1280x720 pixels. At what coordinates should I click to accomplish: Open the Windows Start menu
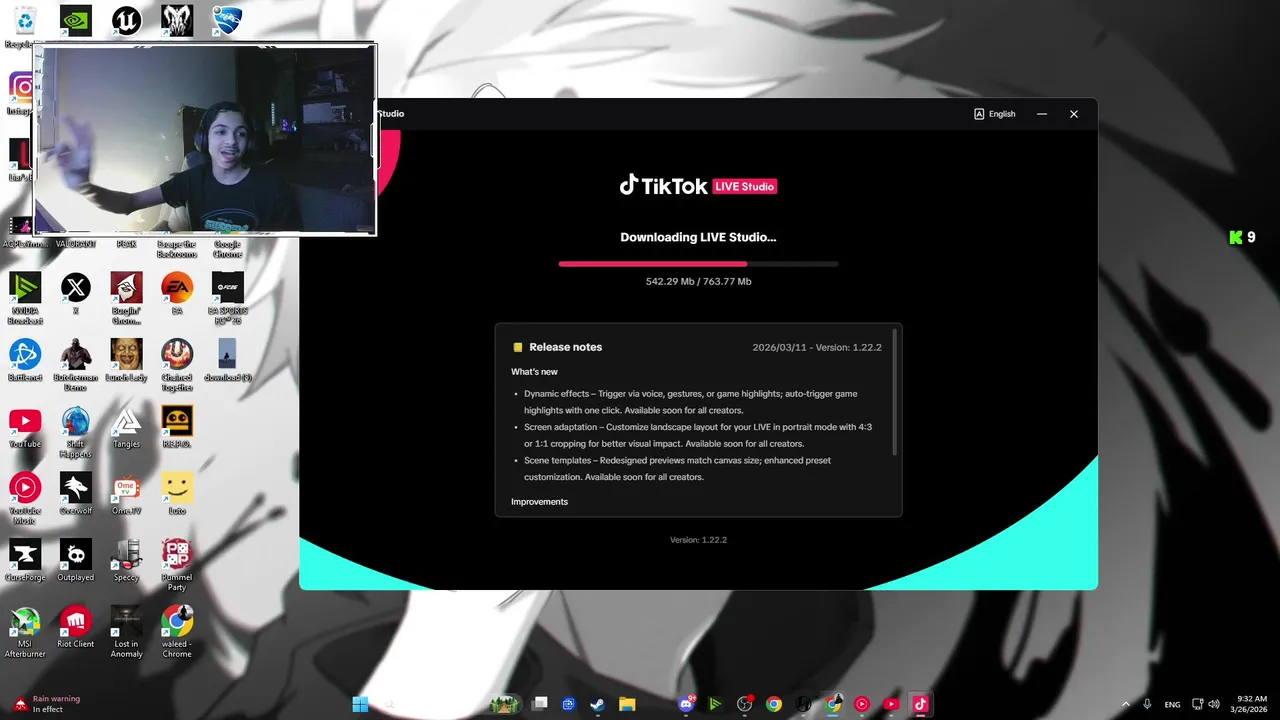360,704
